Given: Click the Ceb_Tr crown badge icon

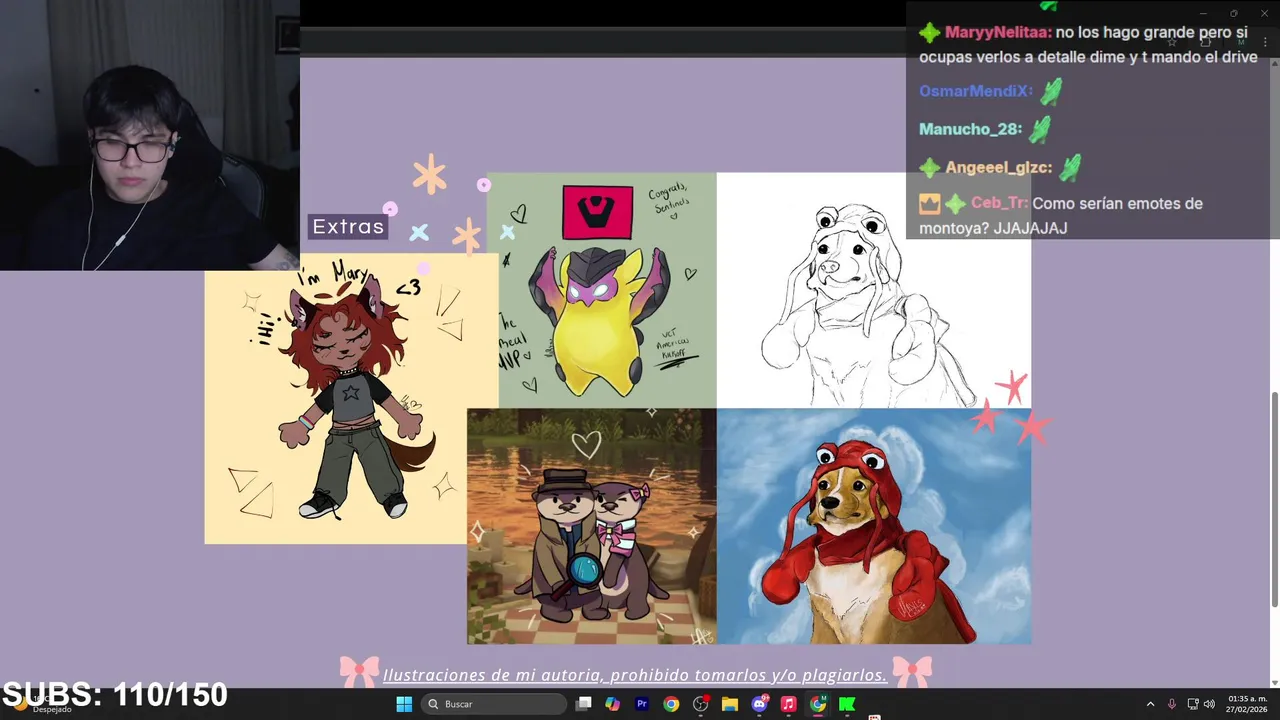Looking at the screenshot, I should 930,204.
